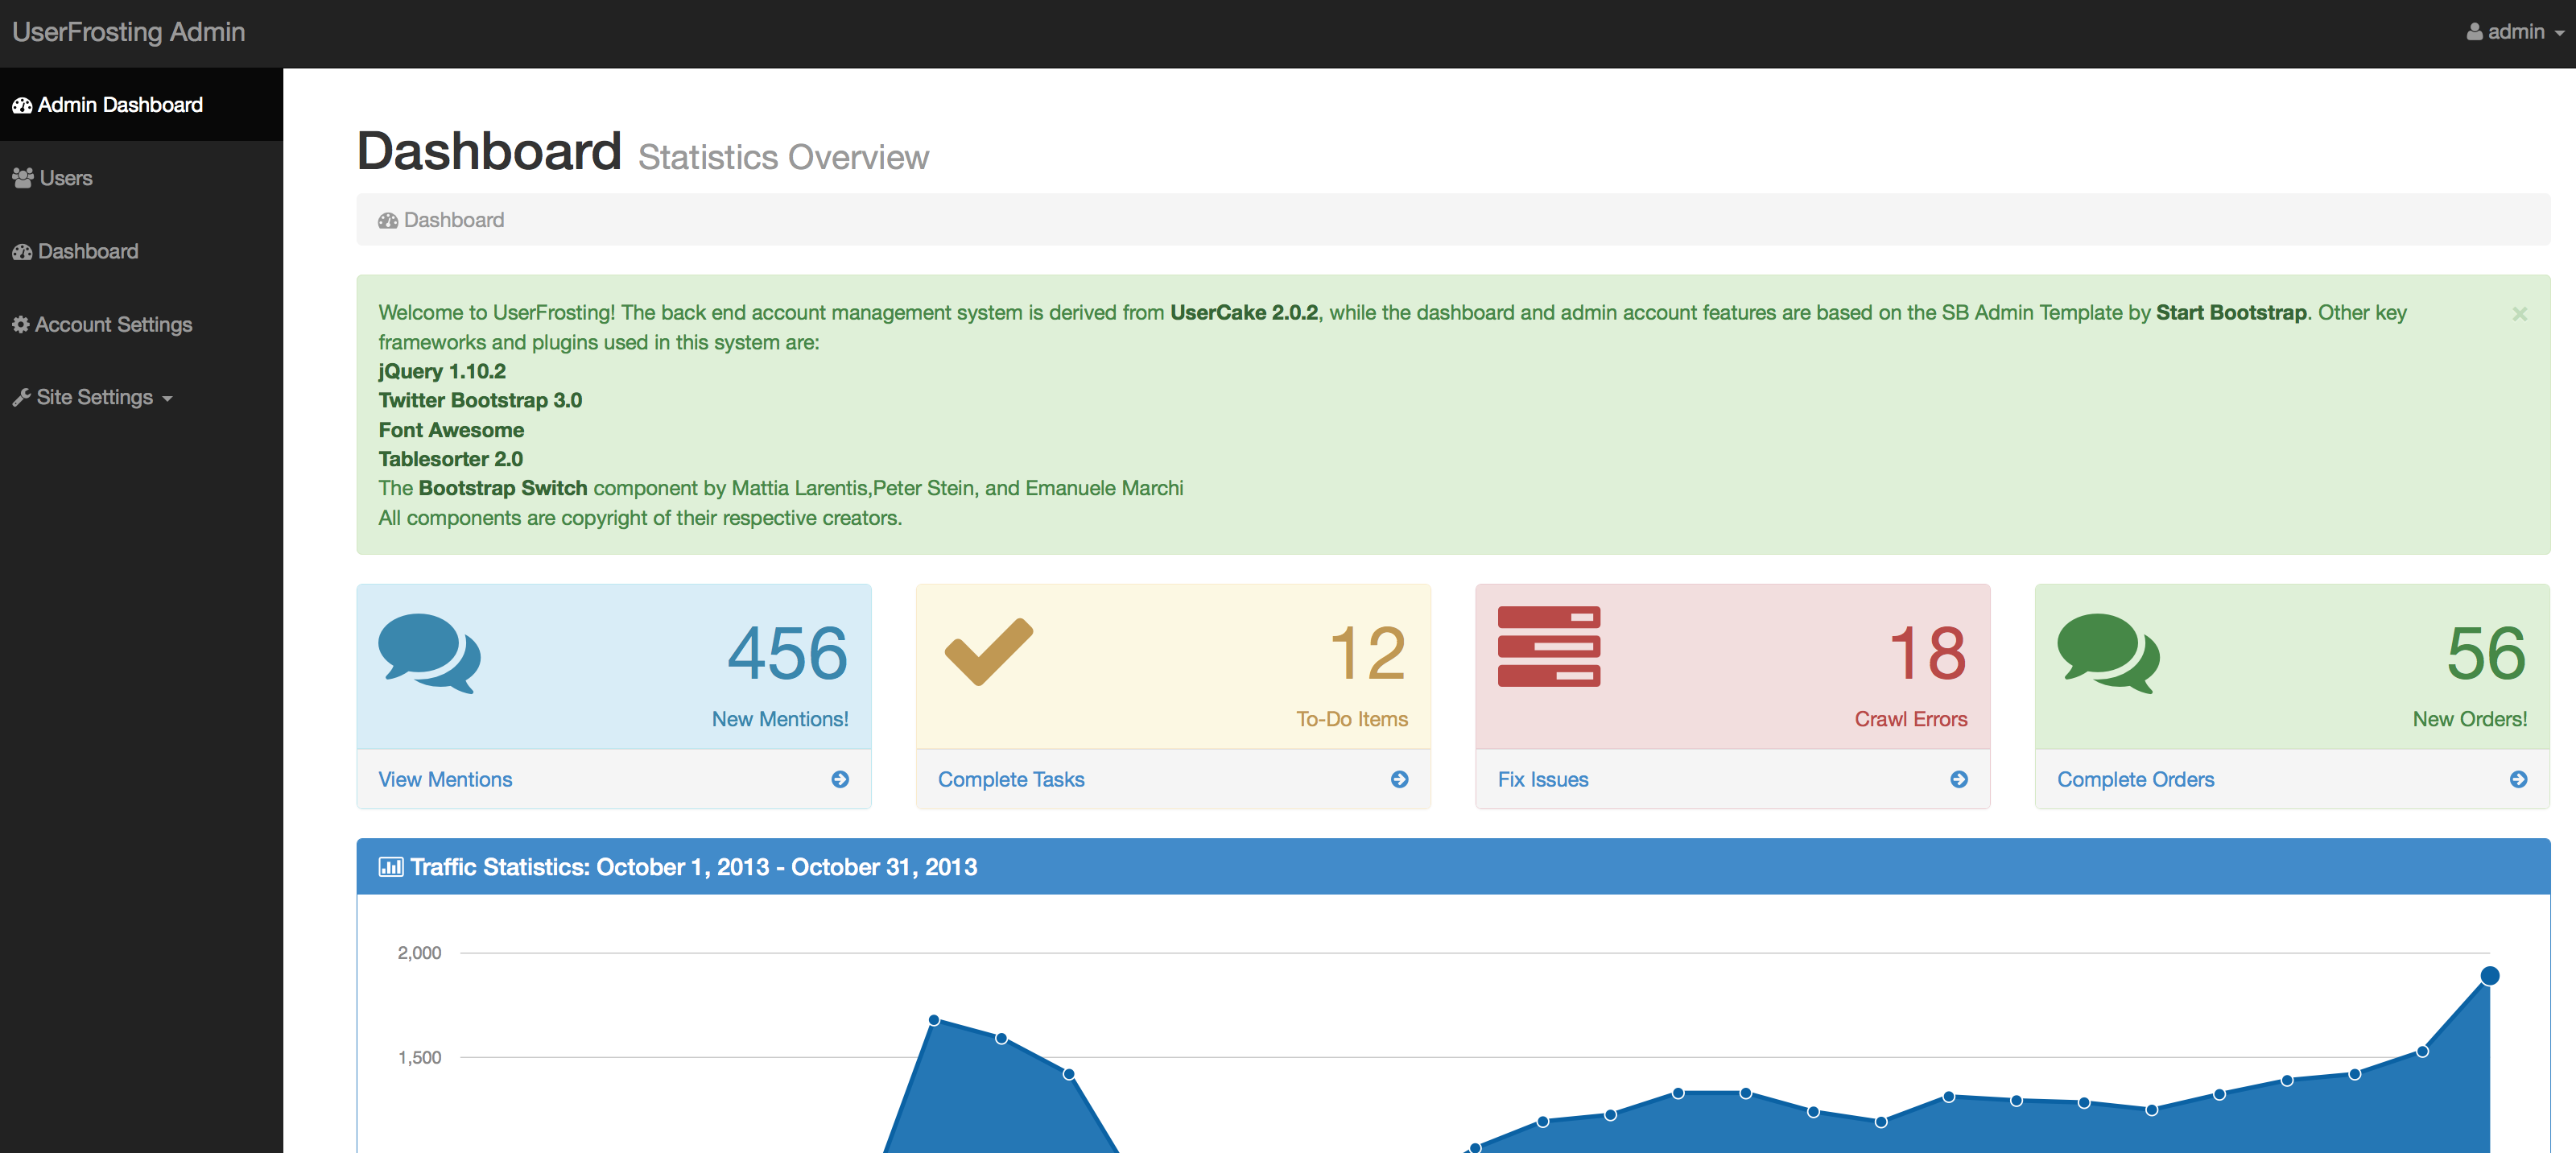Open Admin Dashboard in the sidebar
The height and width of the screenshot is (1153, 2576).
[141, 105]
